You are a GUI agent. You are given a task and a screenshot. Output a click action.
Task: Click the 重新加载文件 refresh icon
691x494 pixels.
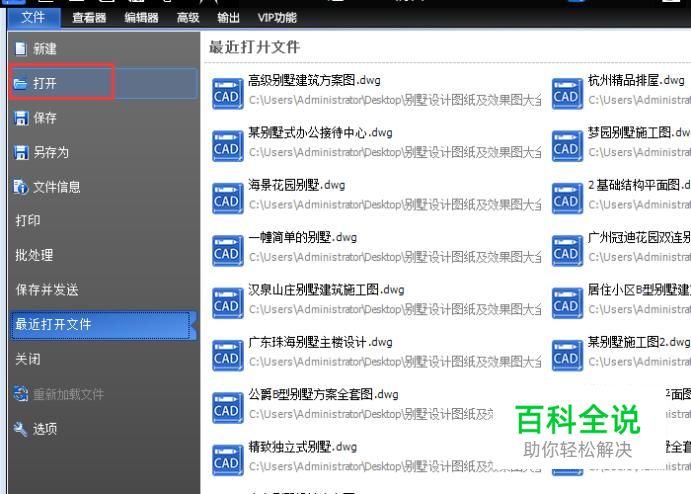(x=20, y=393)
